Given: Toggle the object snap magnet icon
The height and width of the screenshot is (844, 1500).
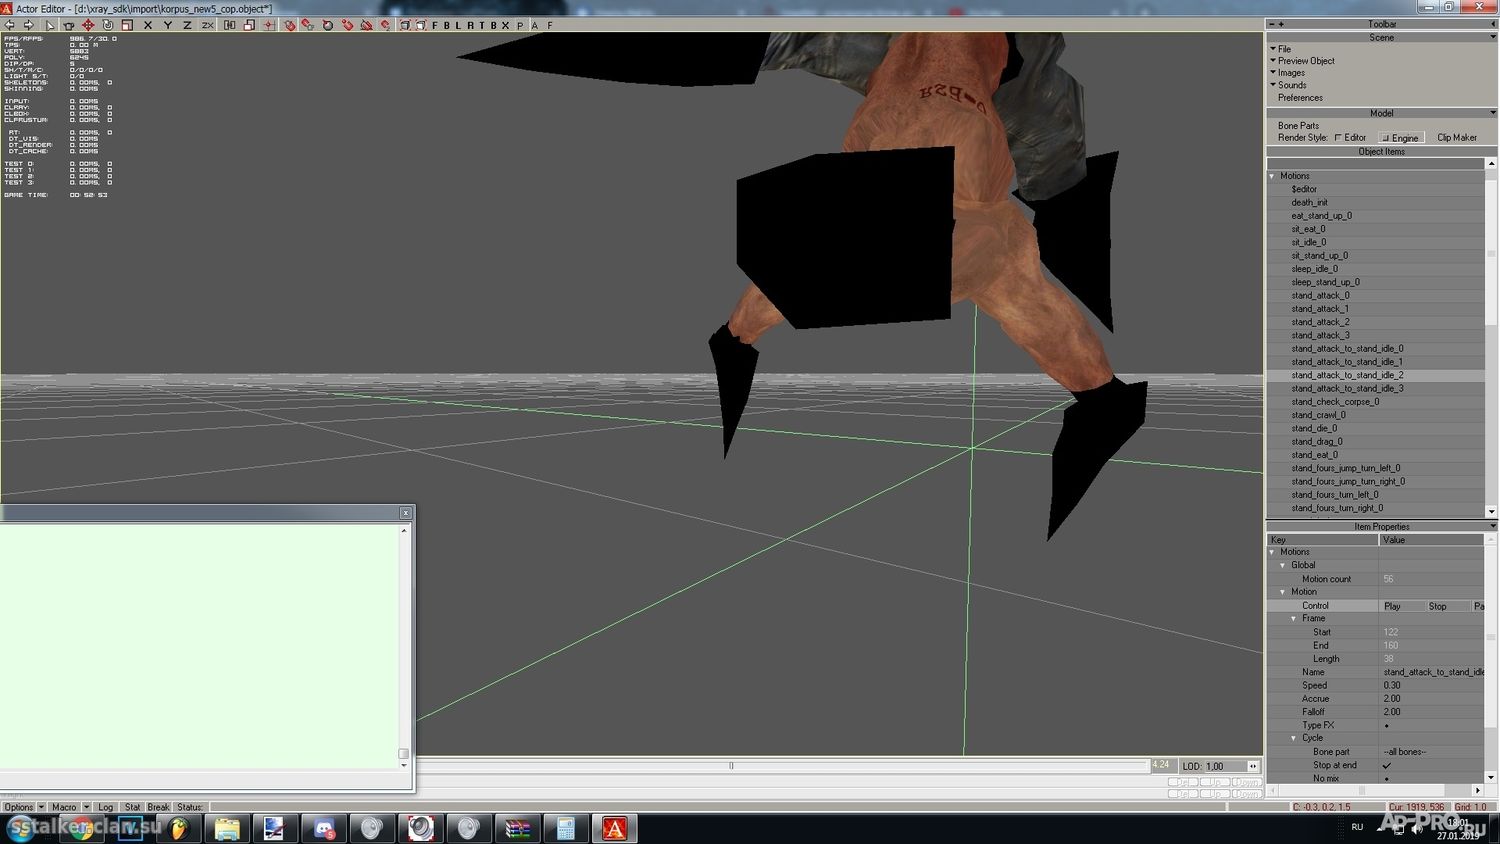Looking at the screenshot, I should [308, 25].
